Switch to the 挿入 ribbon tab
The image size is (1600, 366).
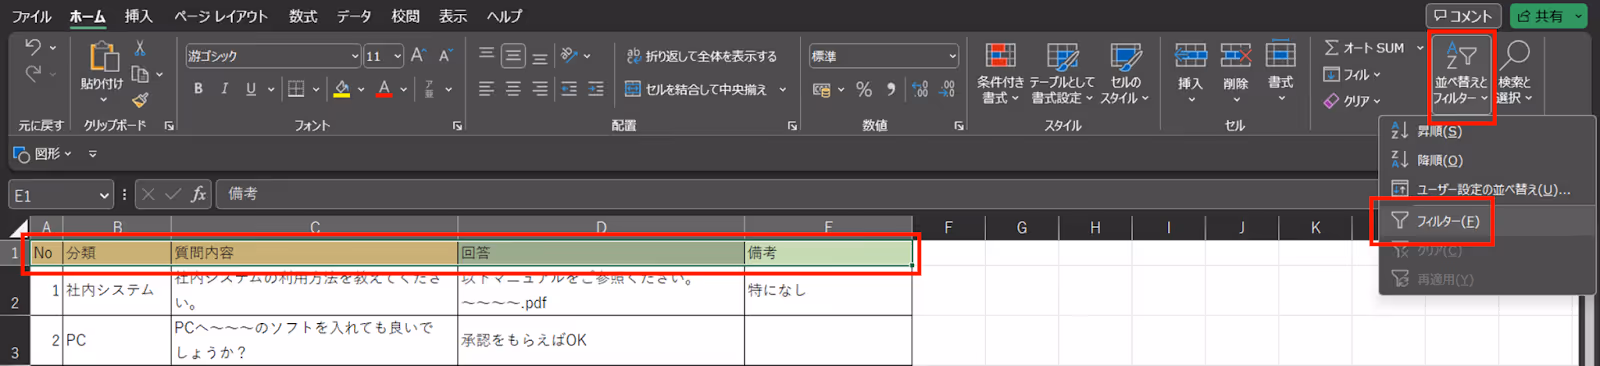coord(138,16)
